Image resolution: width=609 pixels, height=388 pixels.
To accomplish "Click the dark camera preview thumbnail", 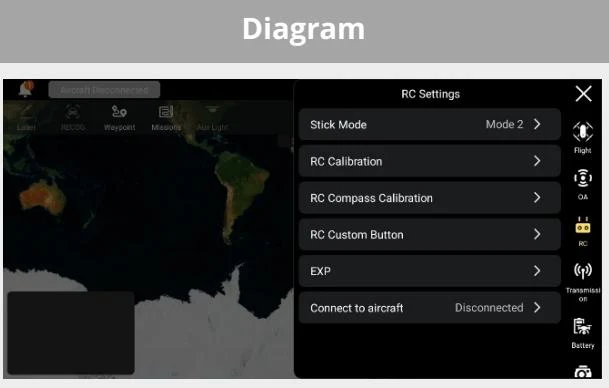I will coord(71,333).
